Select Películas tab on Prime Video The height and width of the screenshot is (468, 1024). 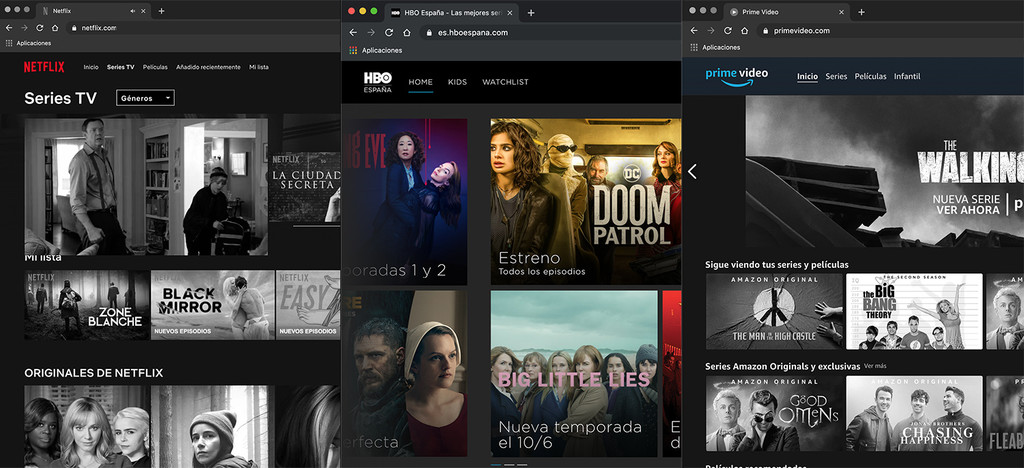point(871,76)
